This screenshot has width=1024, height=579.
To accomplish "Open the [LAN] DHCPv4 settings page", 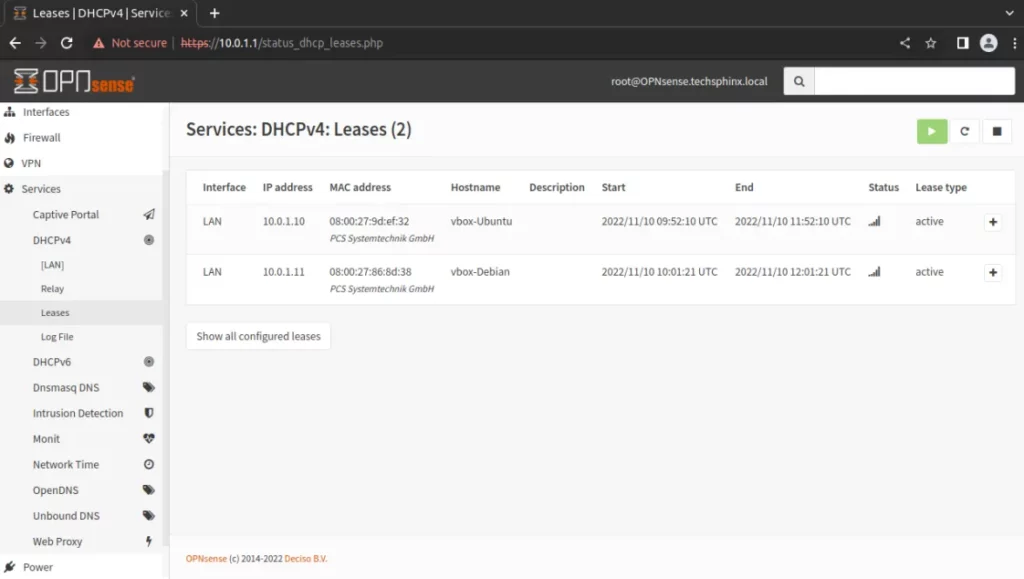I will 52,265.
